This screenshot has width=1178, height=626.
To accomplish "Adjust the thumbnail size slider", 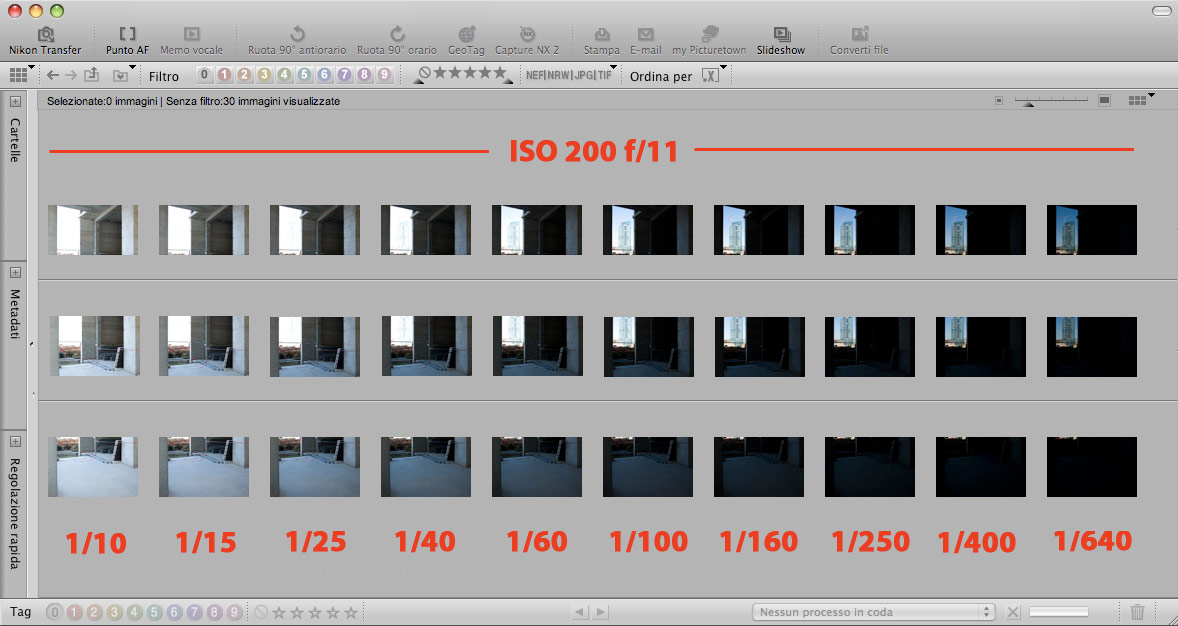I will point(1050,101).
